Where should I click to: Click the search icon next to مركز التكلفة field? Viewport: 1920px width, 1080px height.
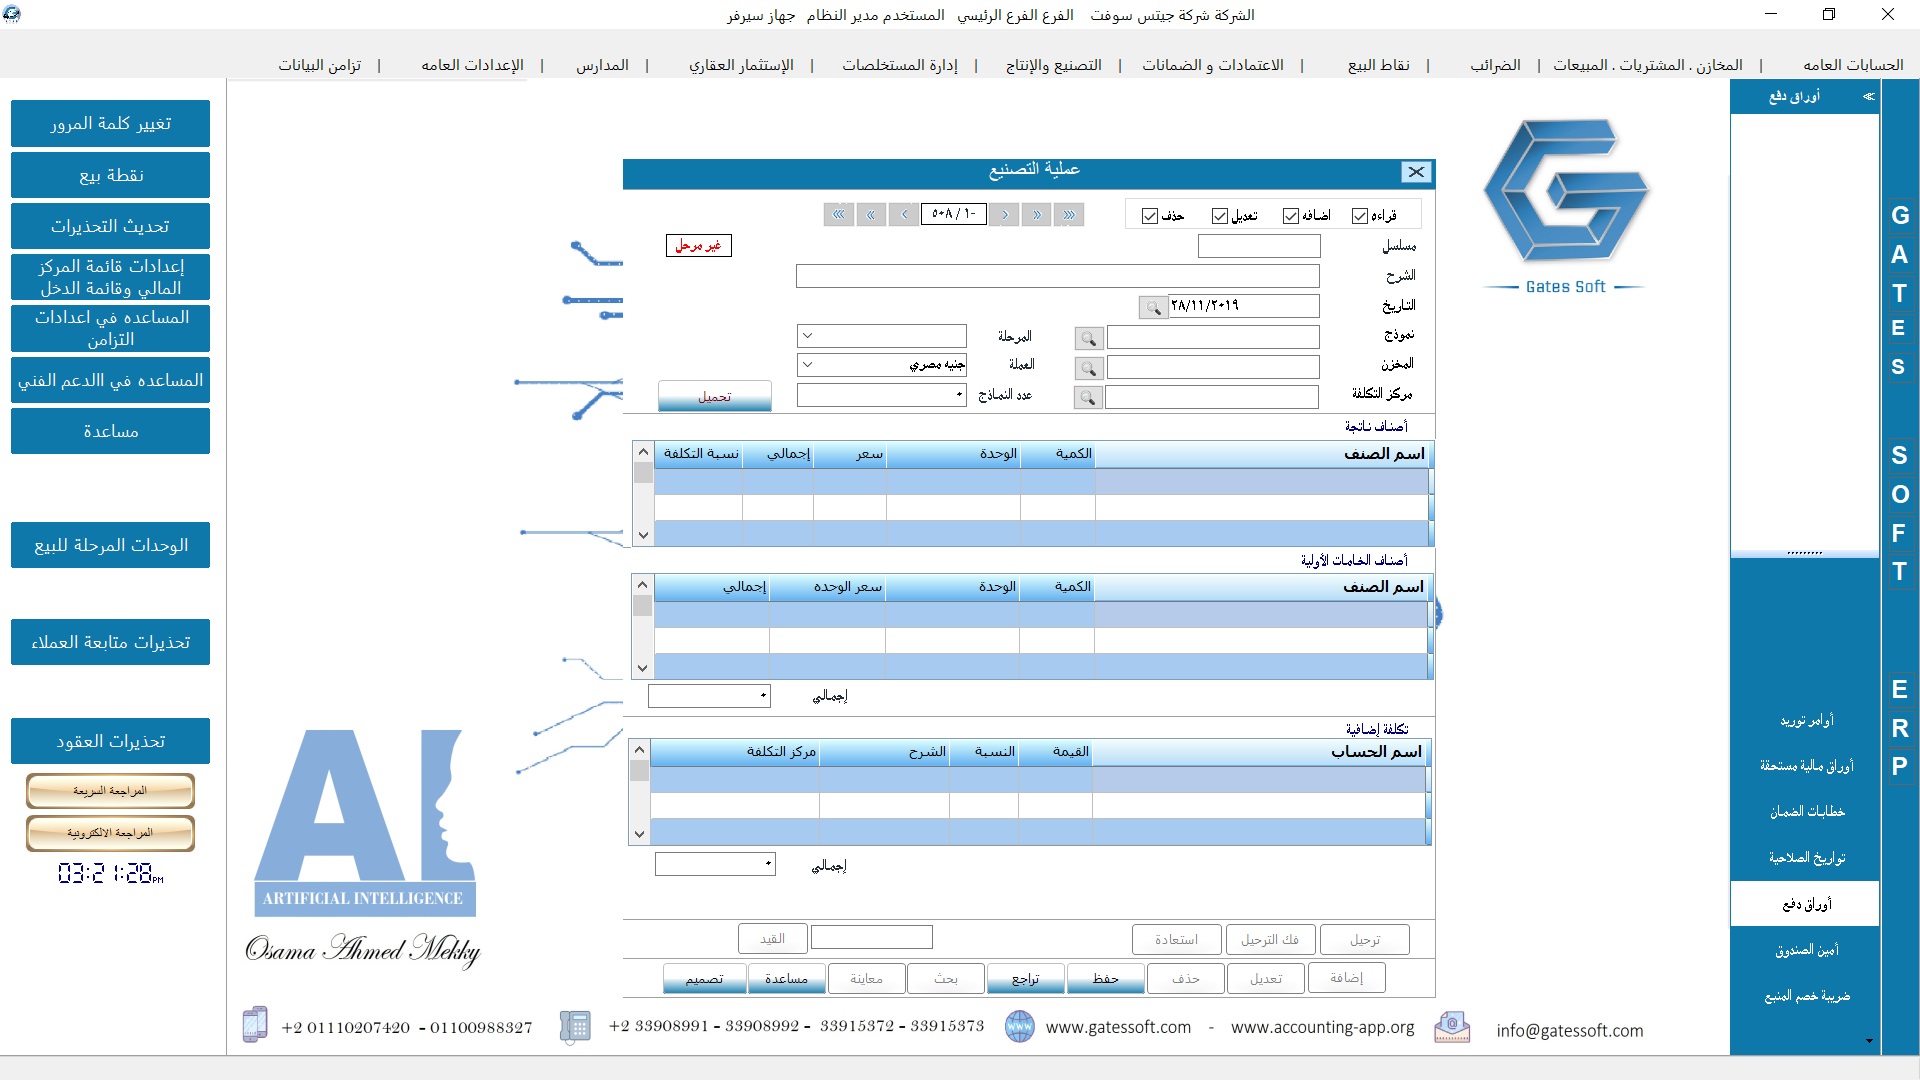pyautogui.click(x=1088, y=398)
